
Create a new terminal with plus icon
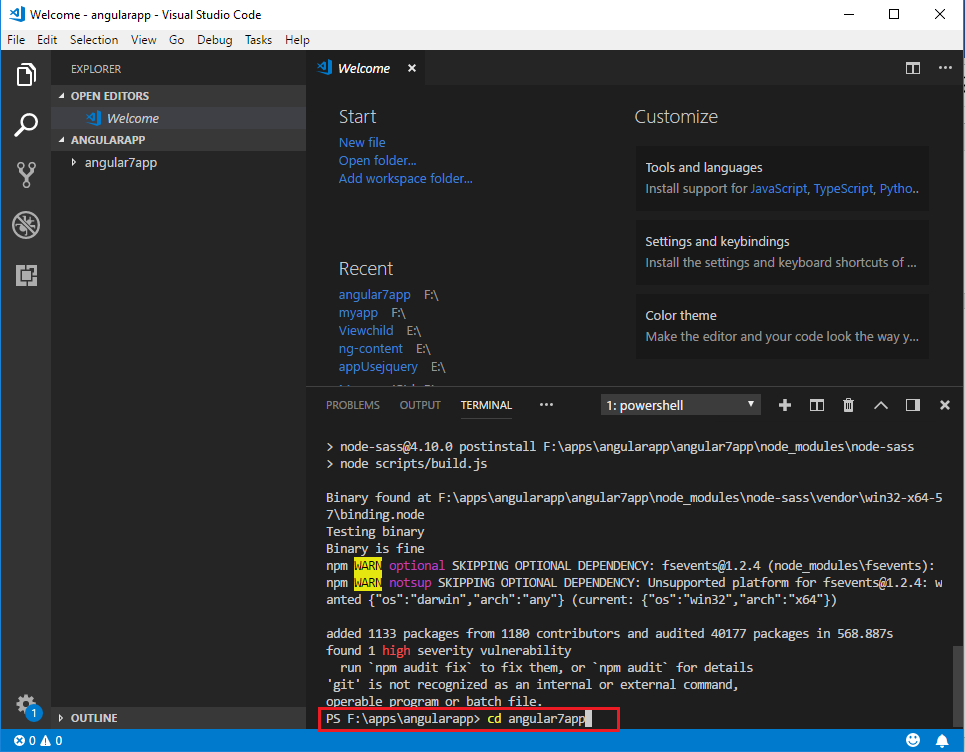pos(785,405)
